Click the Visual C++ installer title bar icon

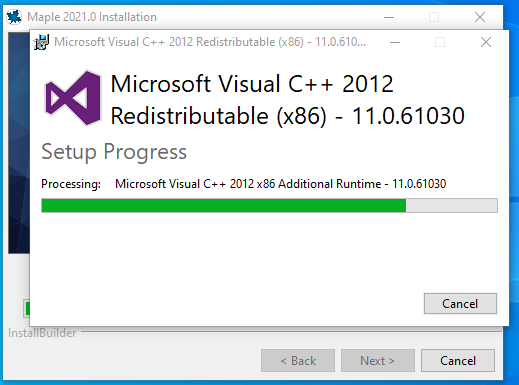[x=41, y=42]
